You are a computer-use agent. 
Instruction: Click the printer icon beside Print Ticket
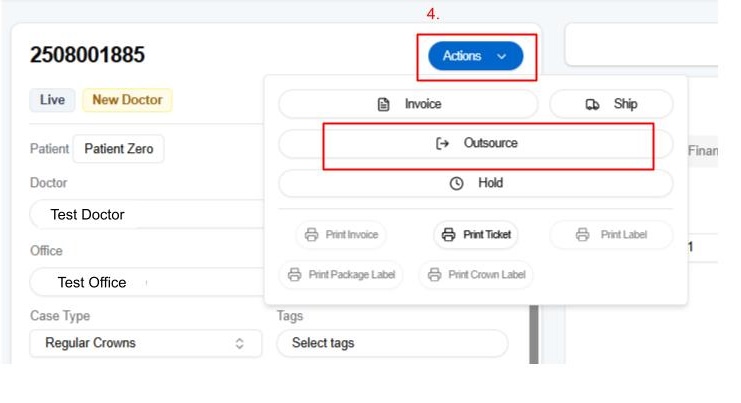[x=448, y=234]
